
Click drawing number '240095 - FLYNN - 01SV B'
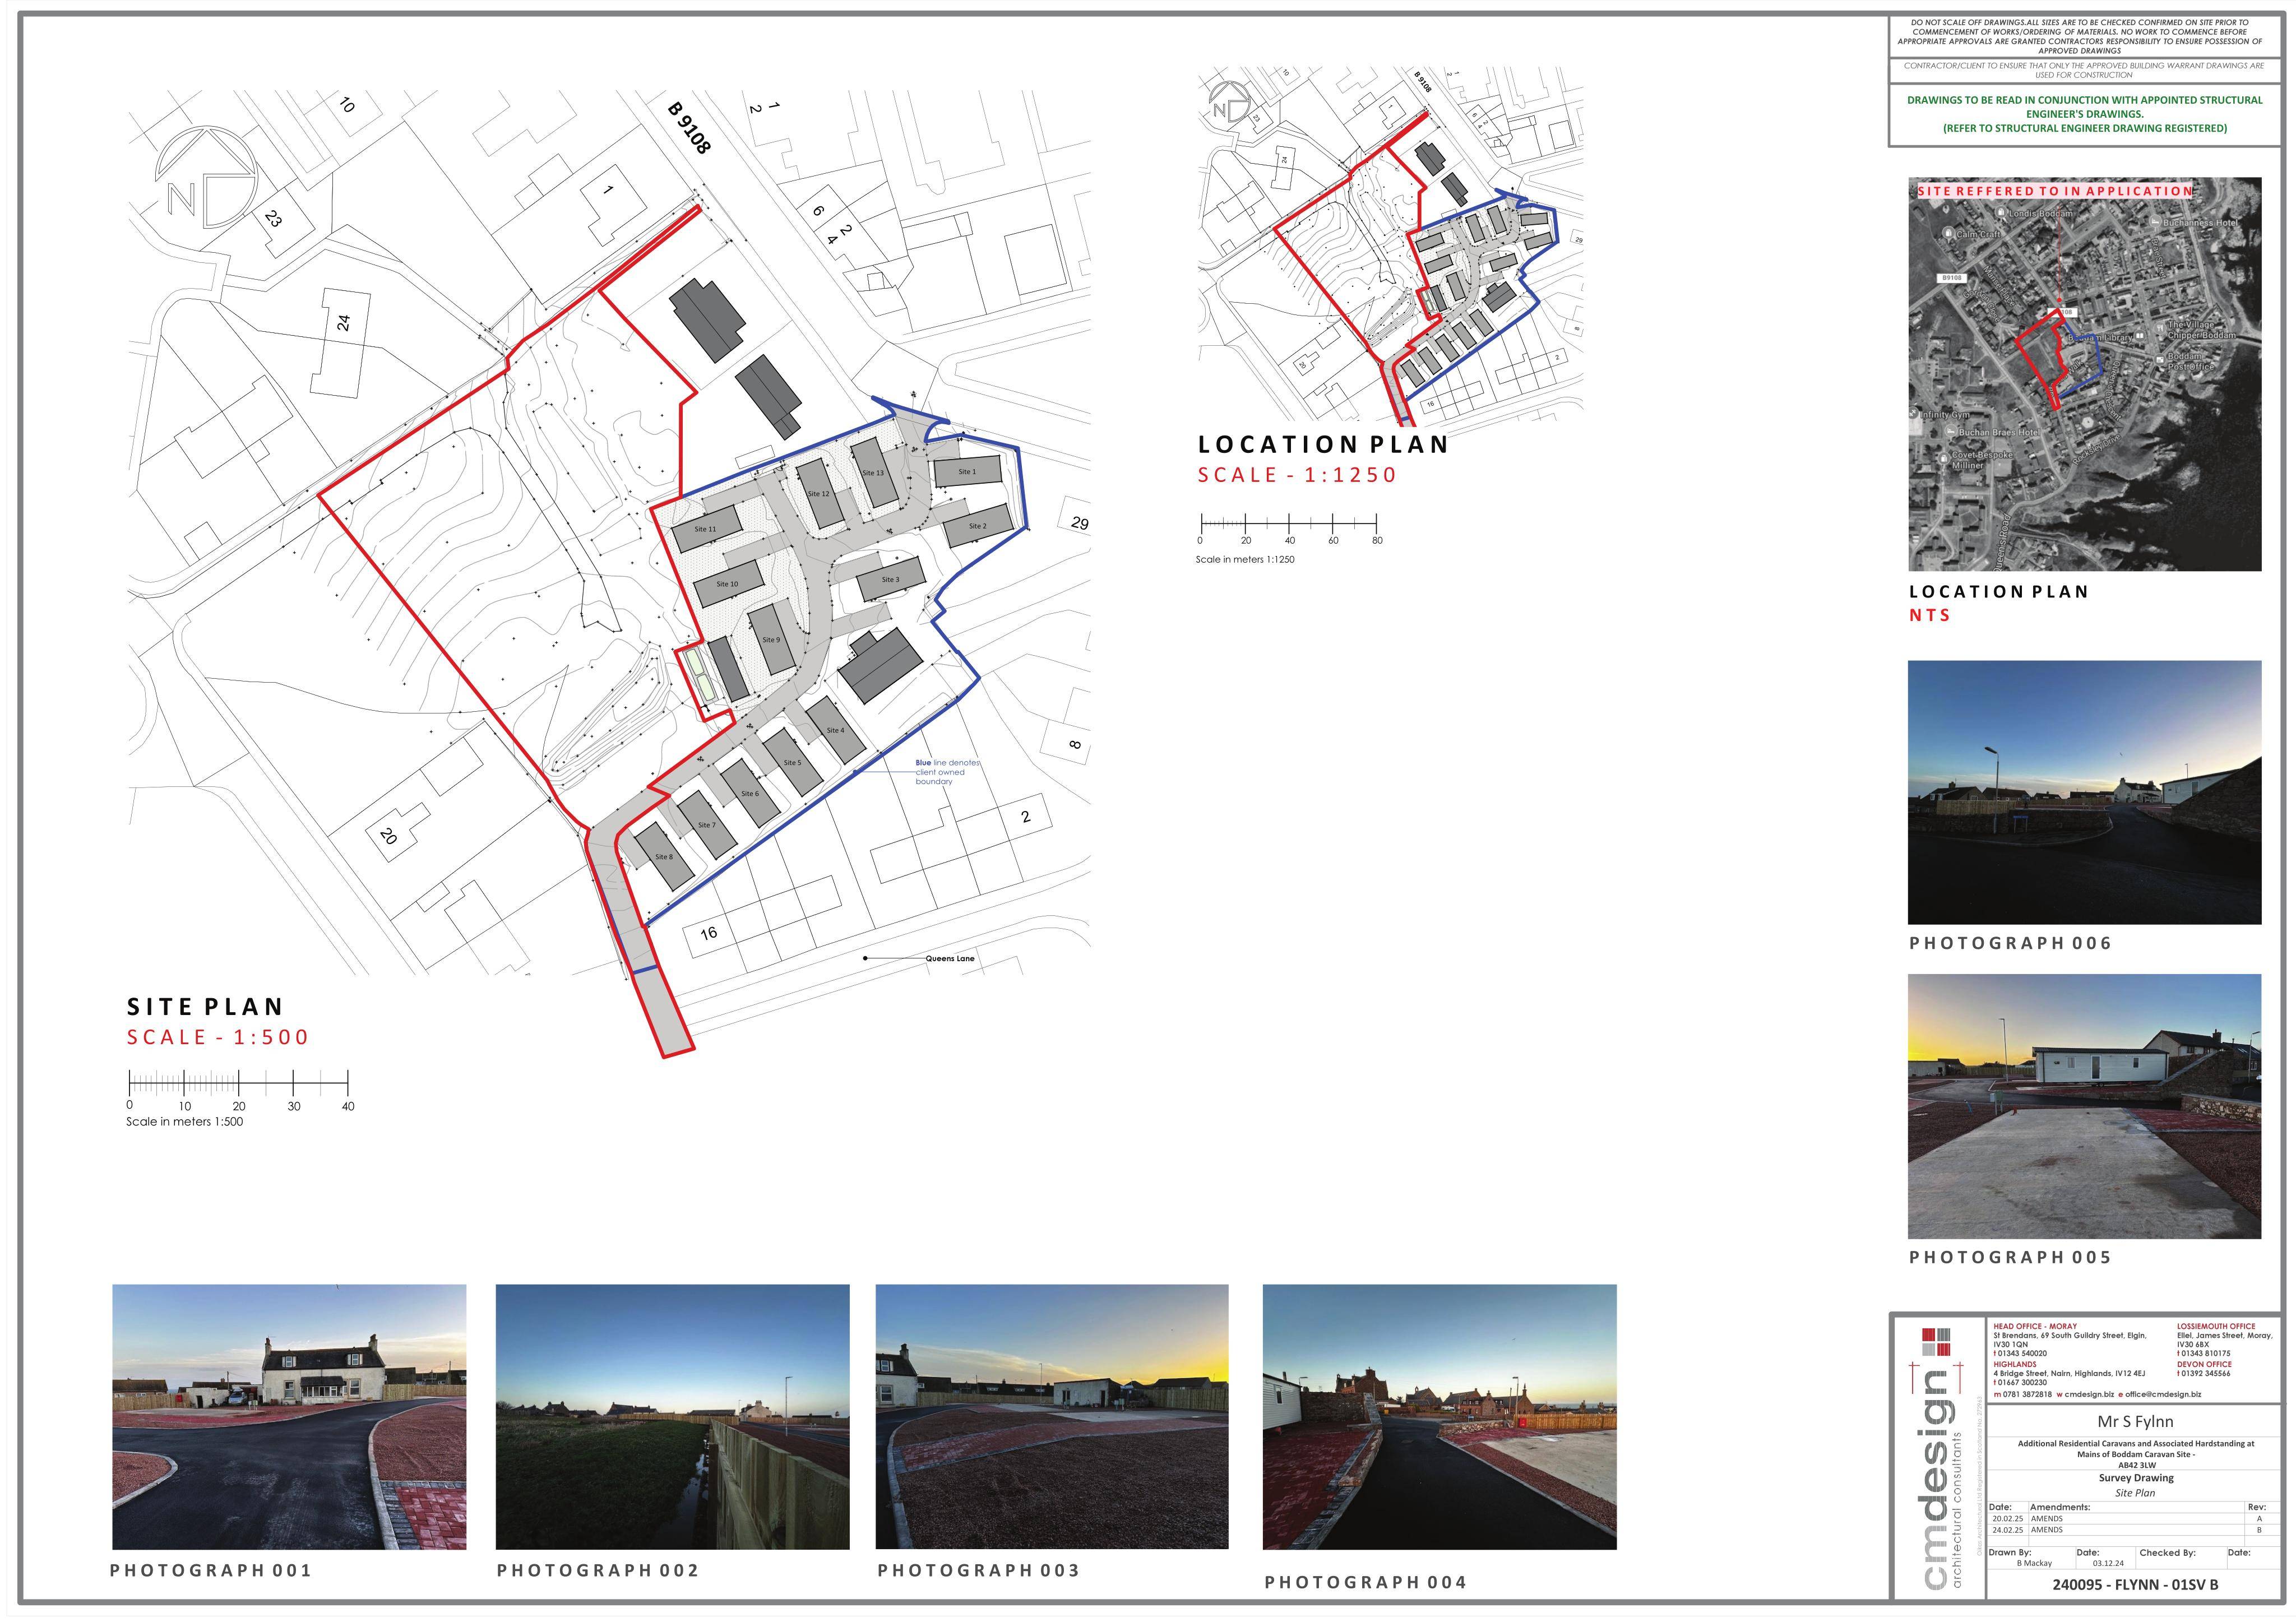tap(2135, 1584)
